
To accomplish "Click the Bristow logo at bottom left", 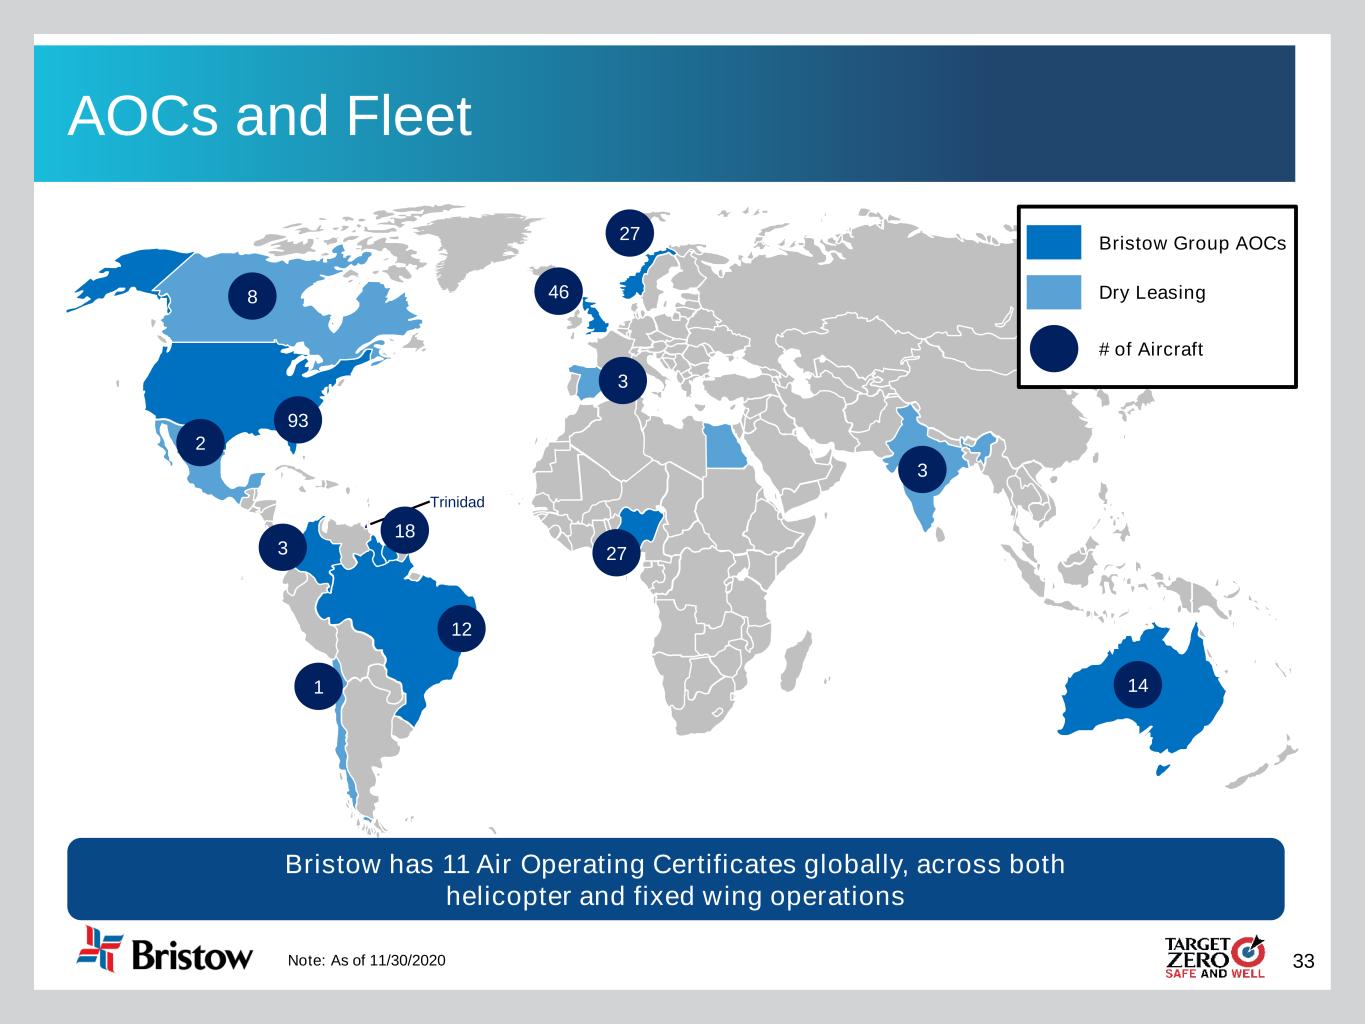I will (x=165, y=950).
